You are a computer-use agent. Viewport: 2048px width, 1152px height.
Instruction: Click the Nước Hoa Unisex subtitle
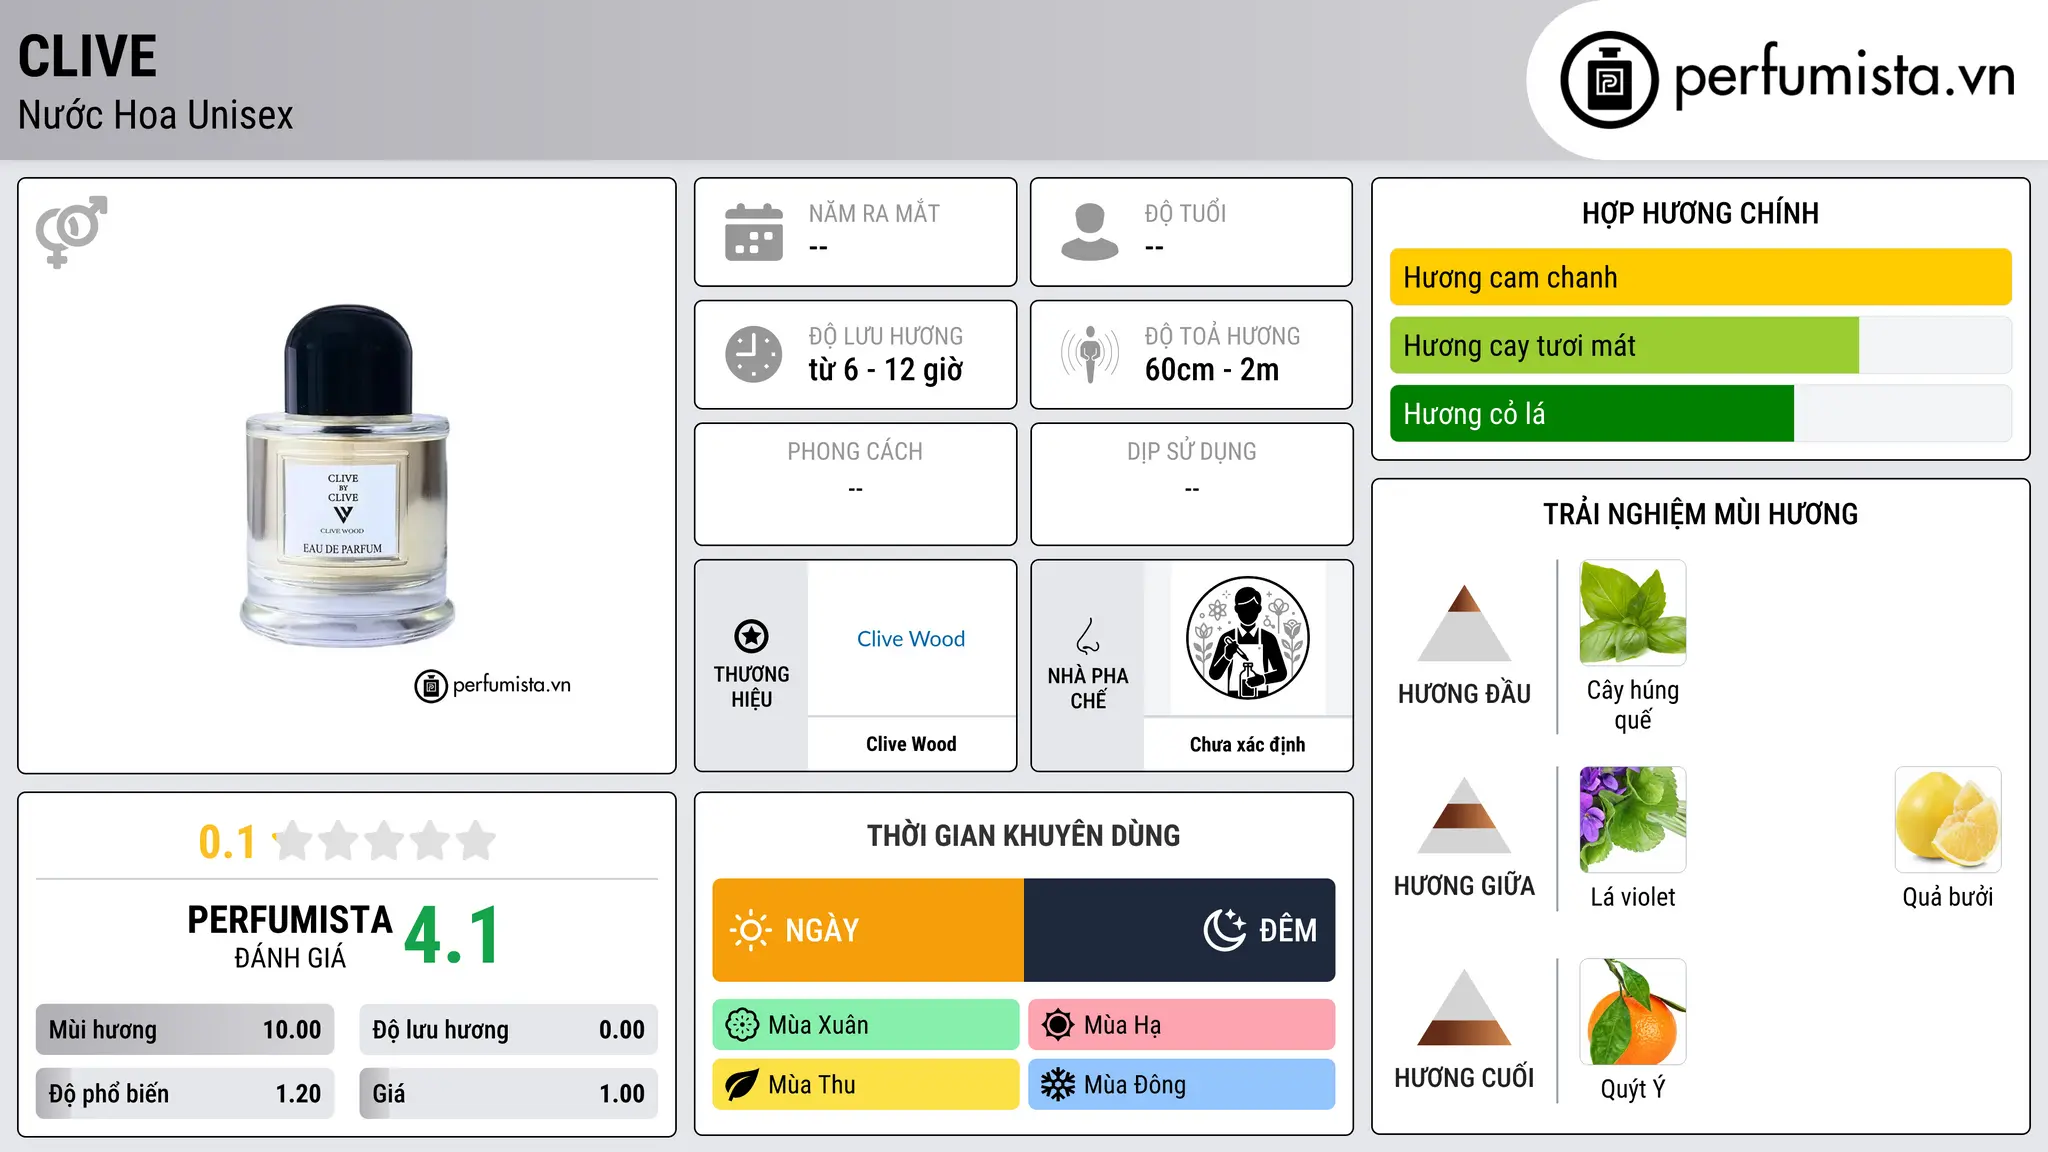pos(156,116)
